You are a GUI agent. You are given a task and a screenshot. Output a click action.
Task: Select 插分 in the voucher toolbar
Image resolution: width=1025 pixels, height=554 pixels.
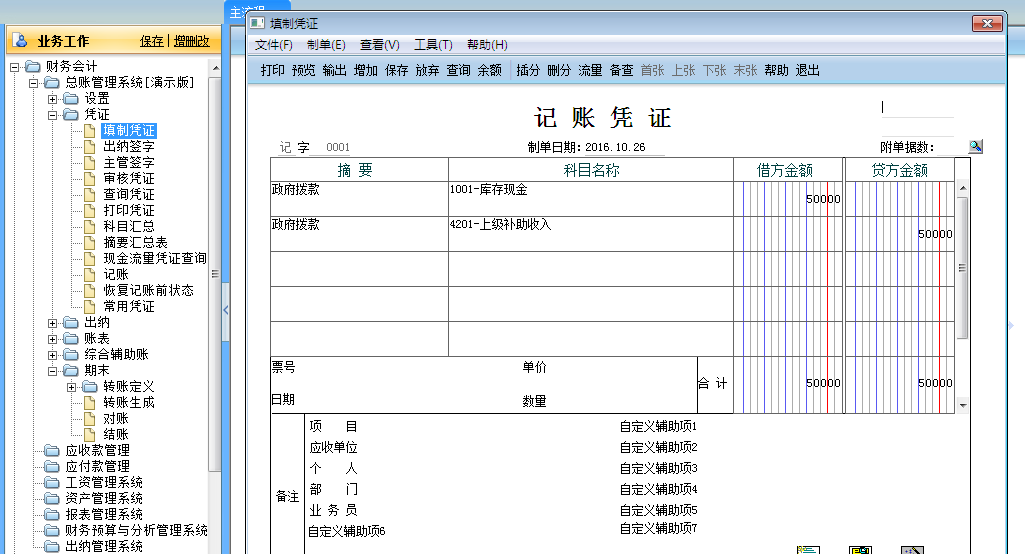[x=527, y=70]
